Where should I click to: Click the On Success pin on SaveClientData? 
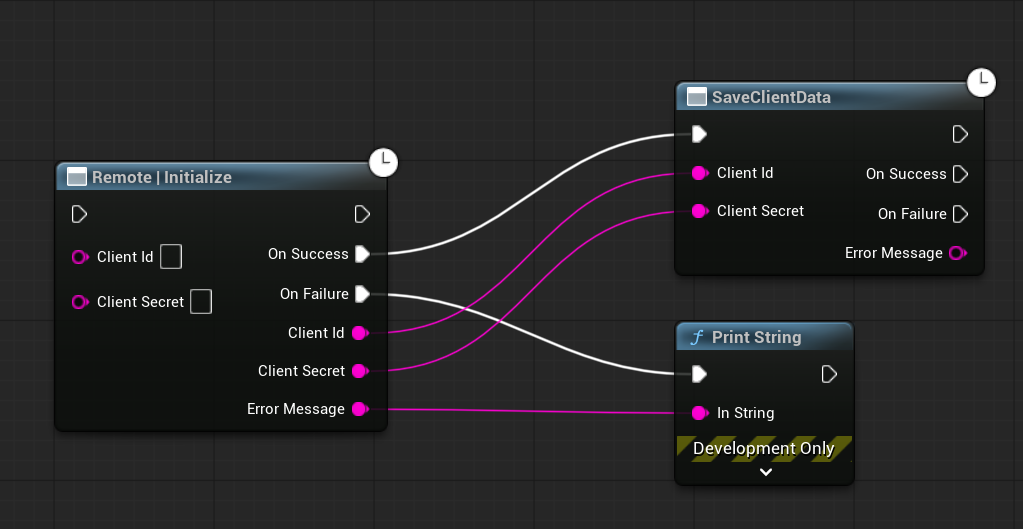tap(960, 174)
